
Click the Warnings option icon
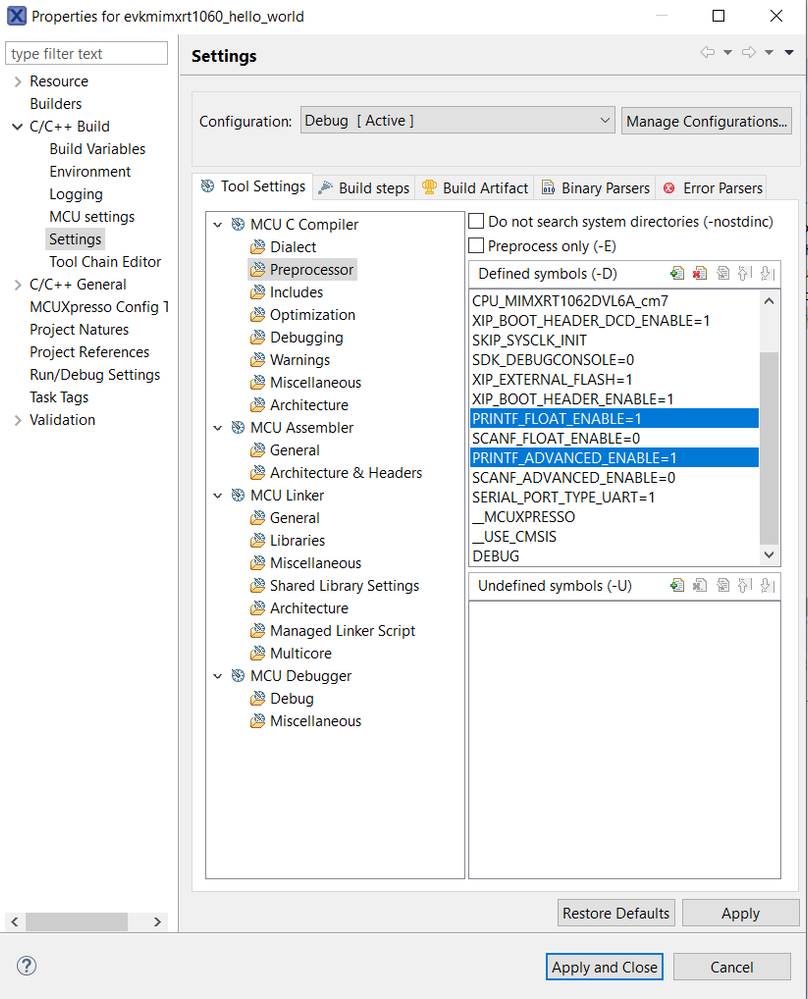pyautogui.click(x=257, y=360)
